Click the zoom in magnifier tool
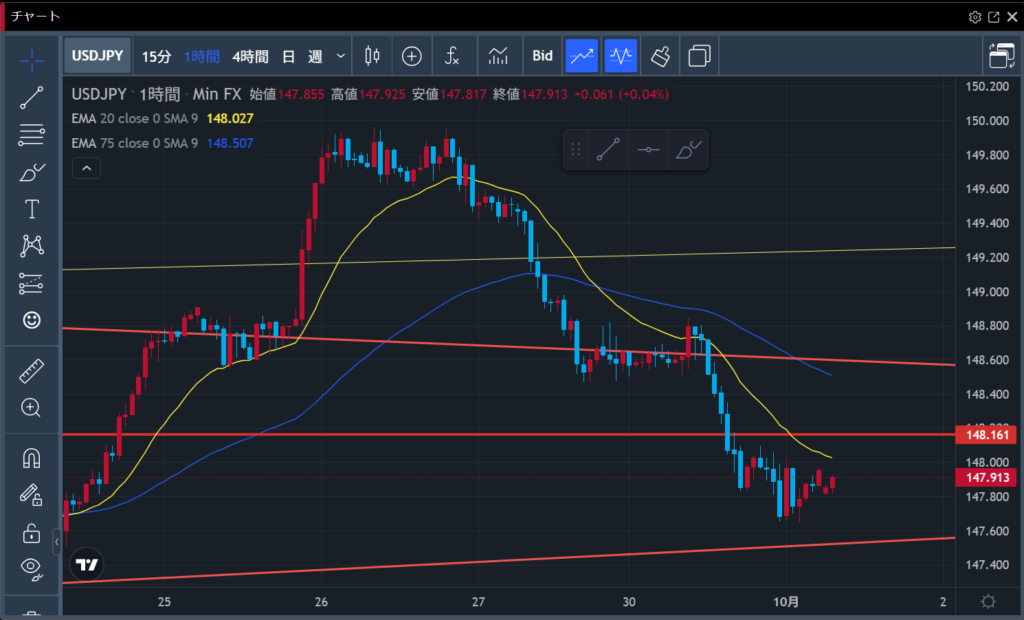Image resolution: width=1024 pixels, height=620 pixels. click(x=32, y=408)
